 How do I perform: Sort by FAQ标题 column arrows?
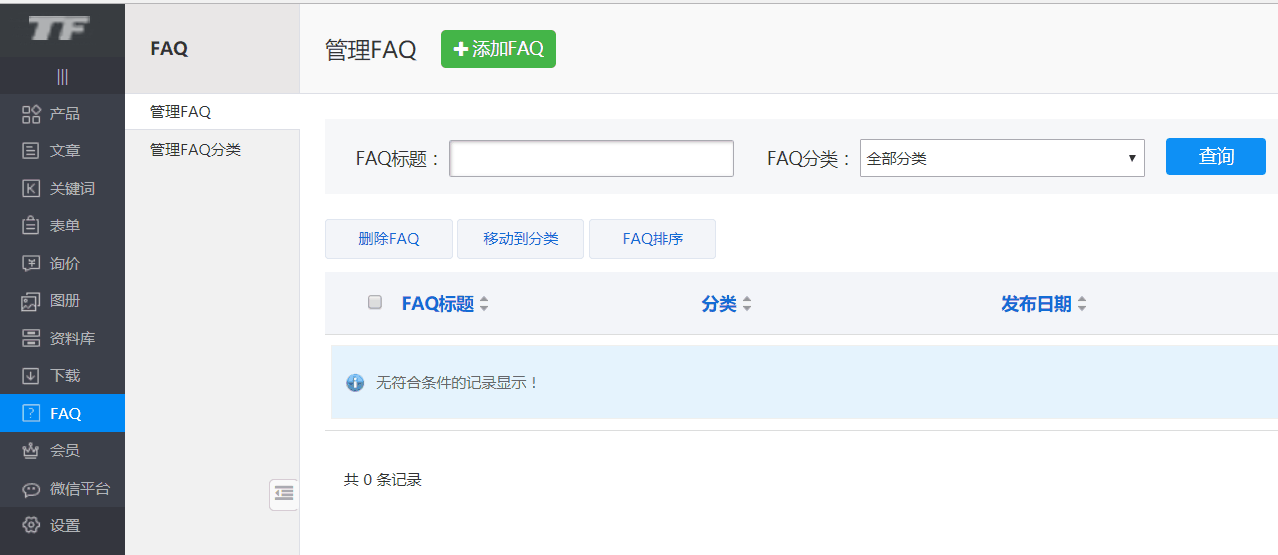484,304
